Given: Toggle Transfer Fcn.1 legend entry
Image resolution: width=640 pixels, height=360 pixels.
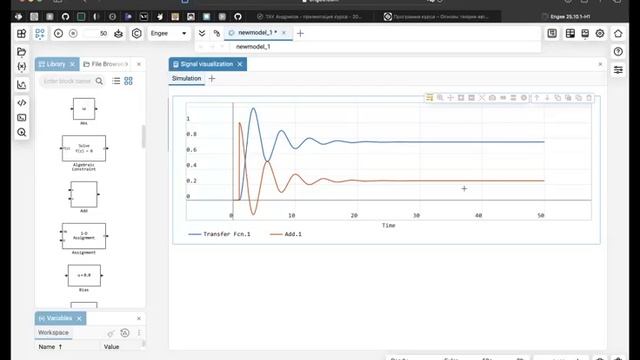Looking at the screenshot, I should click(x=219, y=234).
